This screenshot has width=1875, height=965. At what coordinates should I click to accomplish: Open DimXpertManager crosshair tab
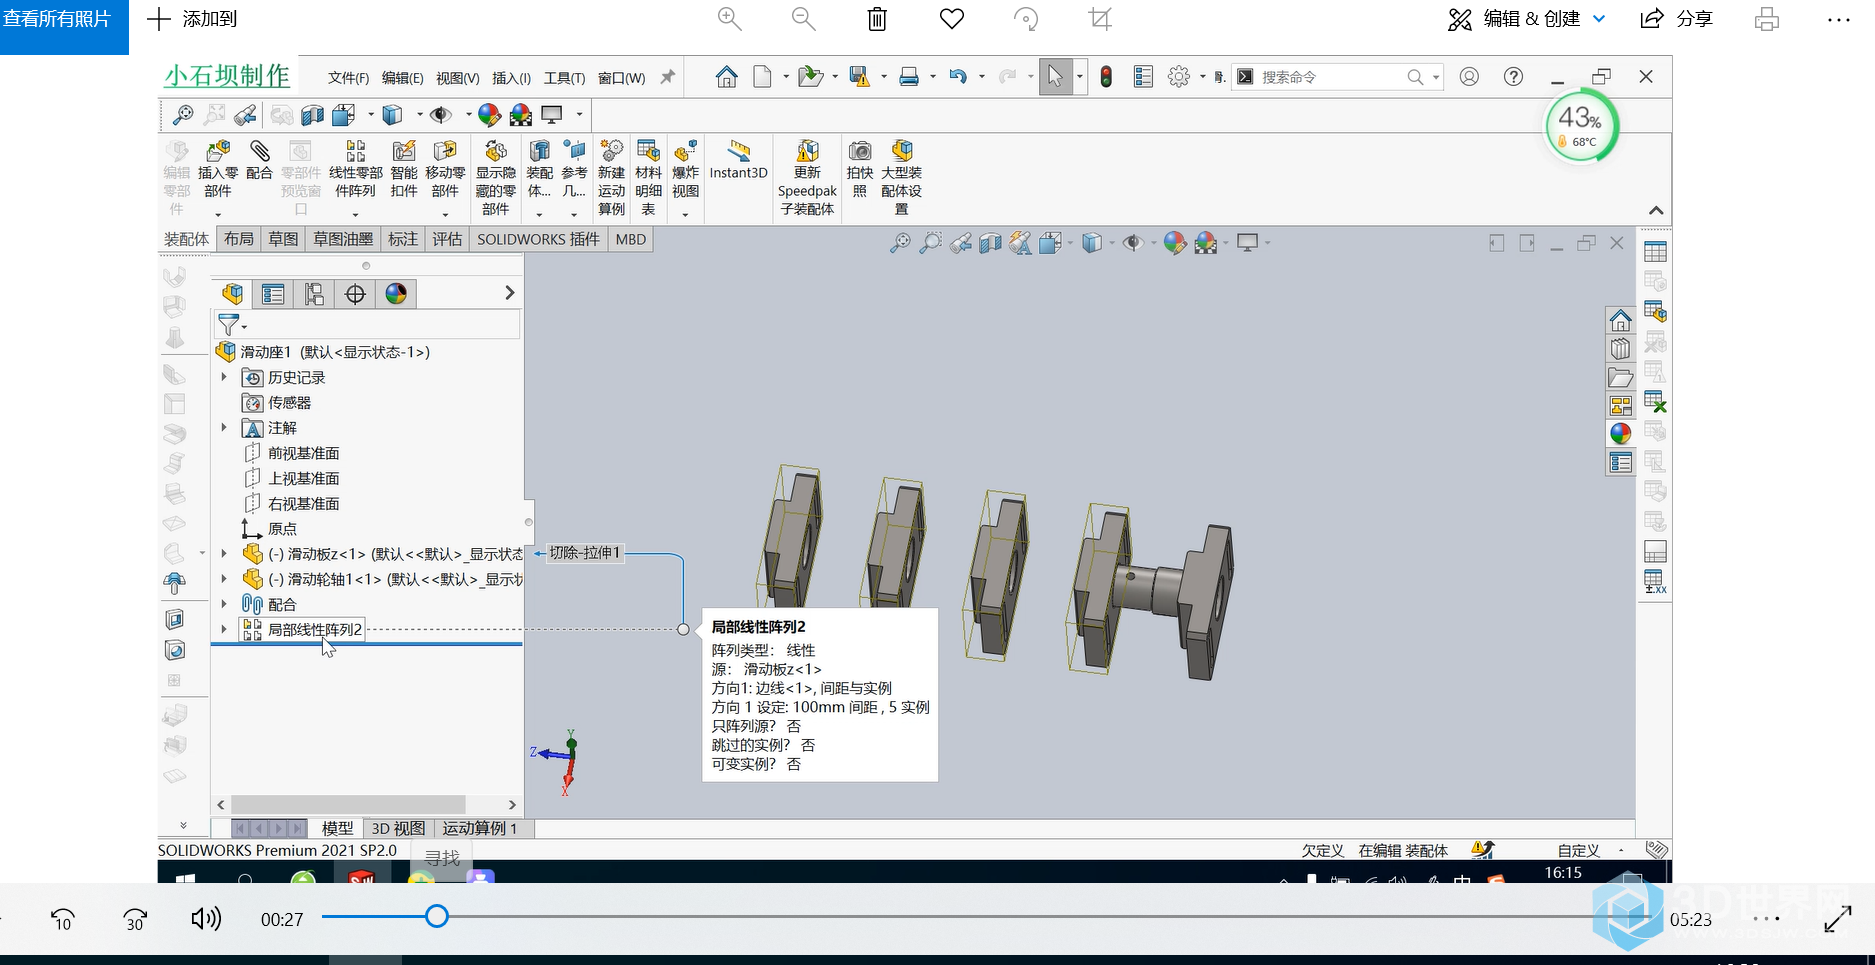coord(355,293)
